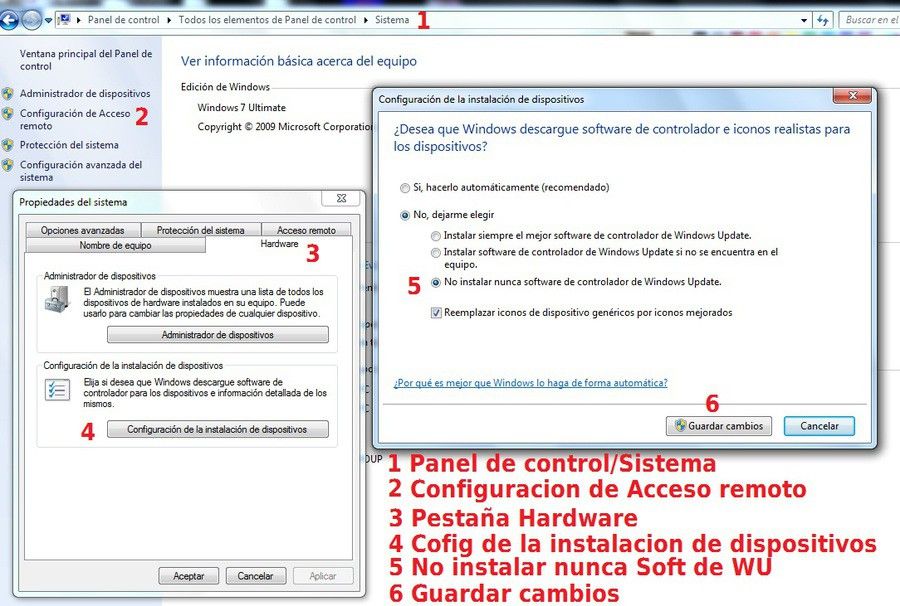The width and height of the screenshot is (900, 606).
Task: Click 'Cancelar' in device installation dialog
Action: coord(819,426)
